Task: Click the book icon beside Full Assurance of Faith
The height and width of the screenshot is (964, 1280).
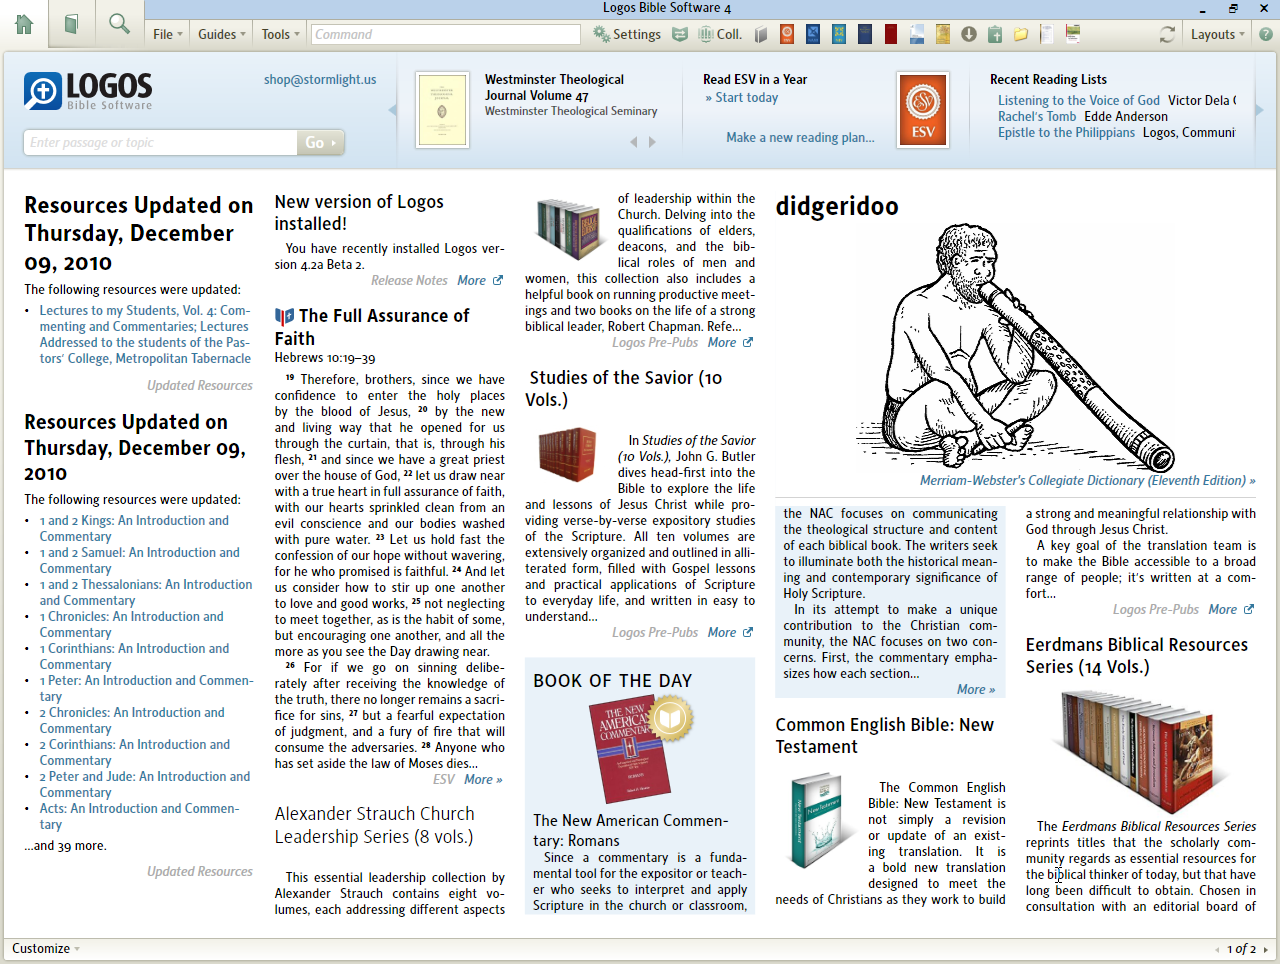Action: click(285, 316)
